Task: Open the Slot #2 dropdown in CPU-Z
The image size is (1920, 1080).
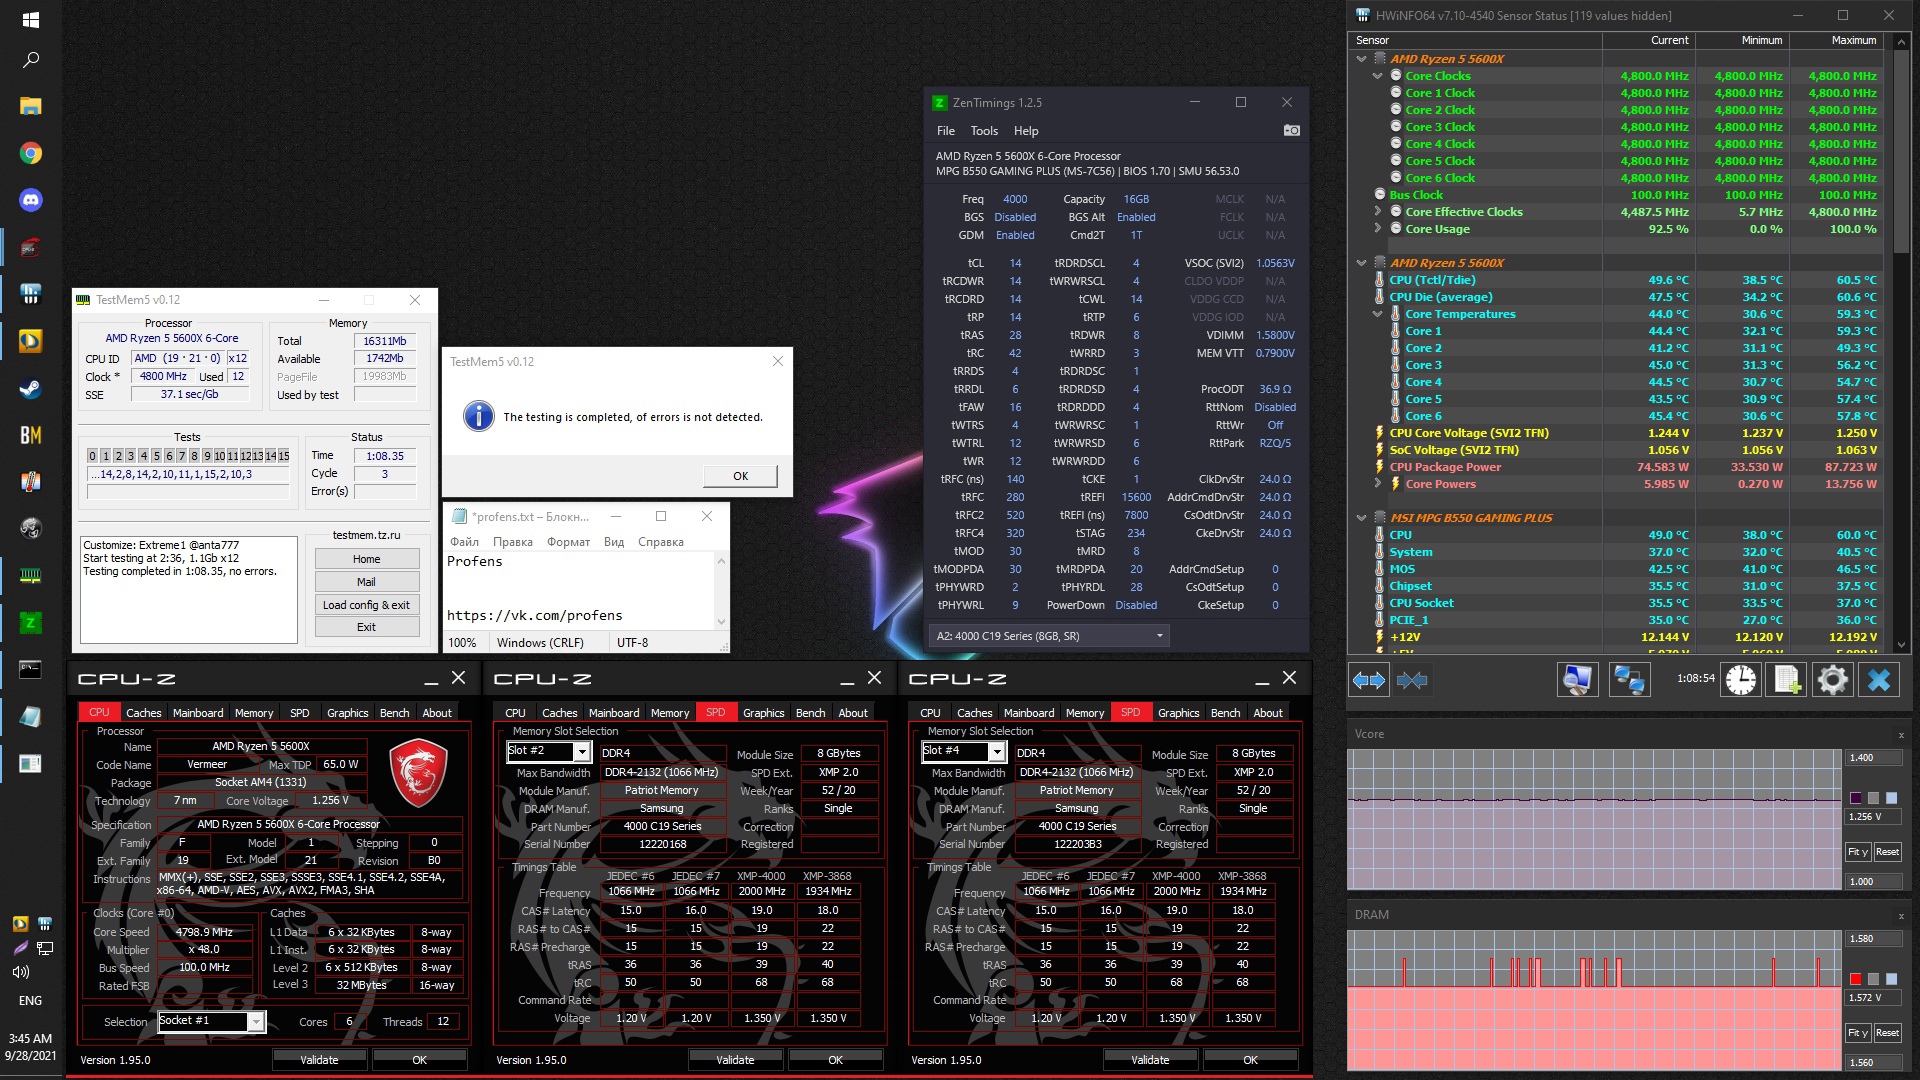Action: tap(581, 752)
